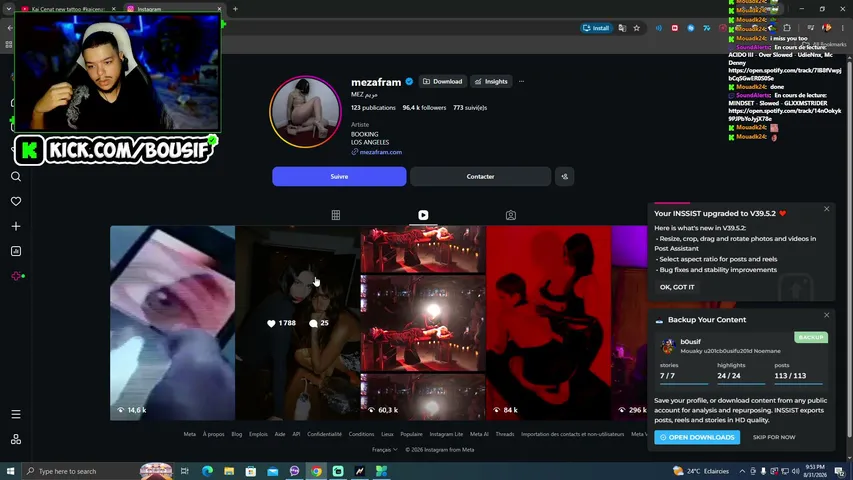Bookmark this page with the star icon

636,28
